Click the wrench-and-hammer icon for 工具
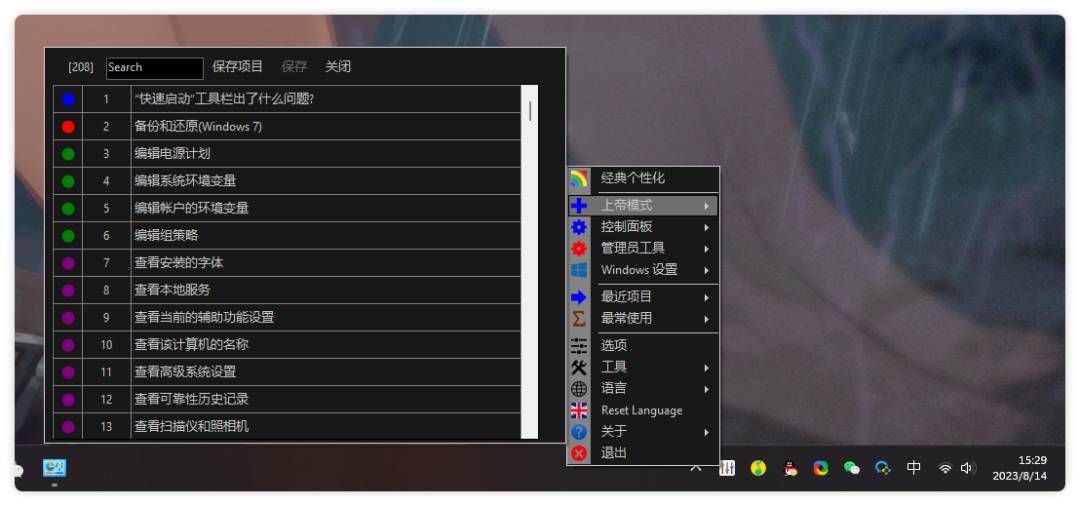Image resolution: width=1080 pixels, height=506 pixels. tap(579, 368)
